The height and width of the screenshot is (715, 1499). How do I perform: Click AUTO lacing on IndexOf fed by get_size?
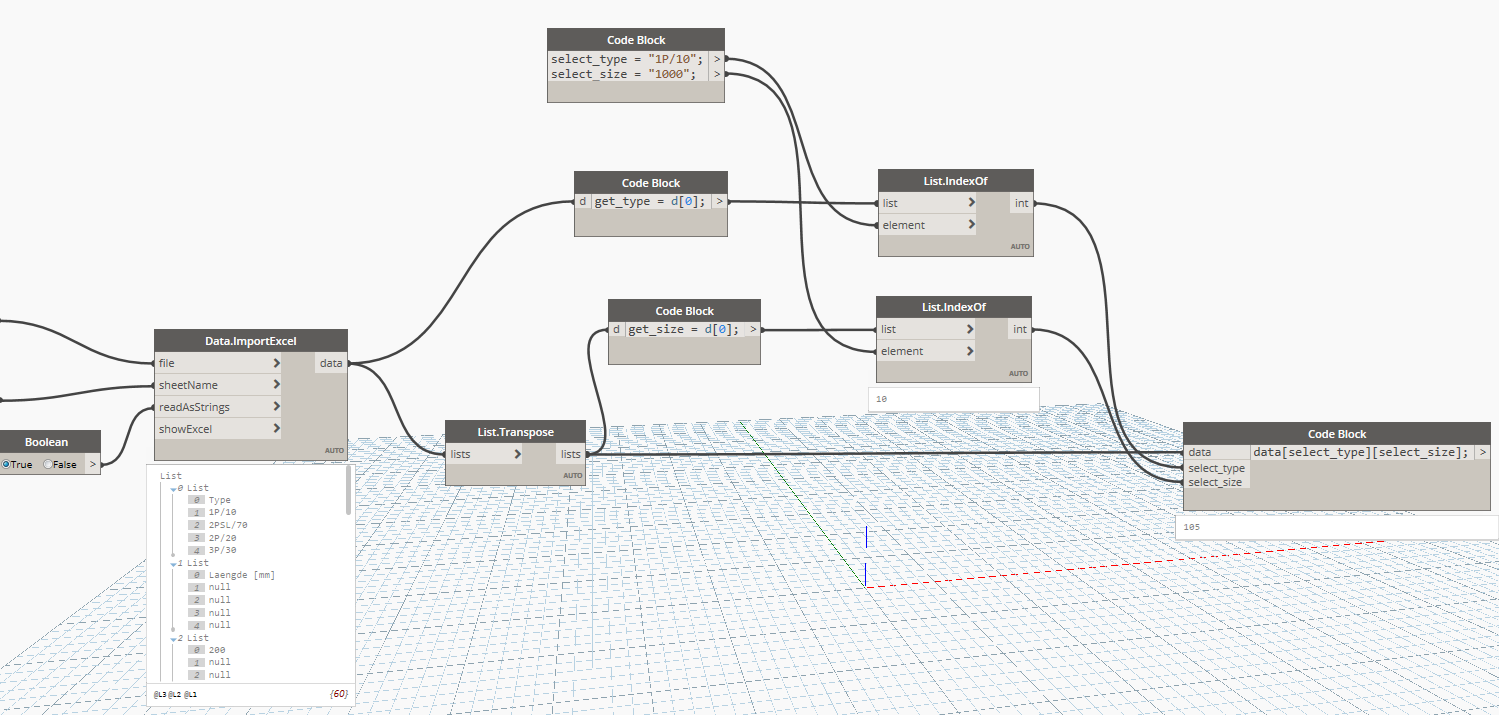point(1018,373)
